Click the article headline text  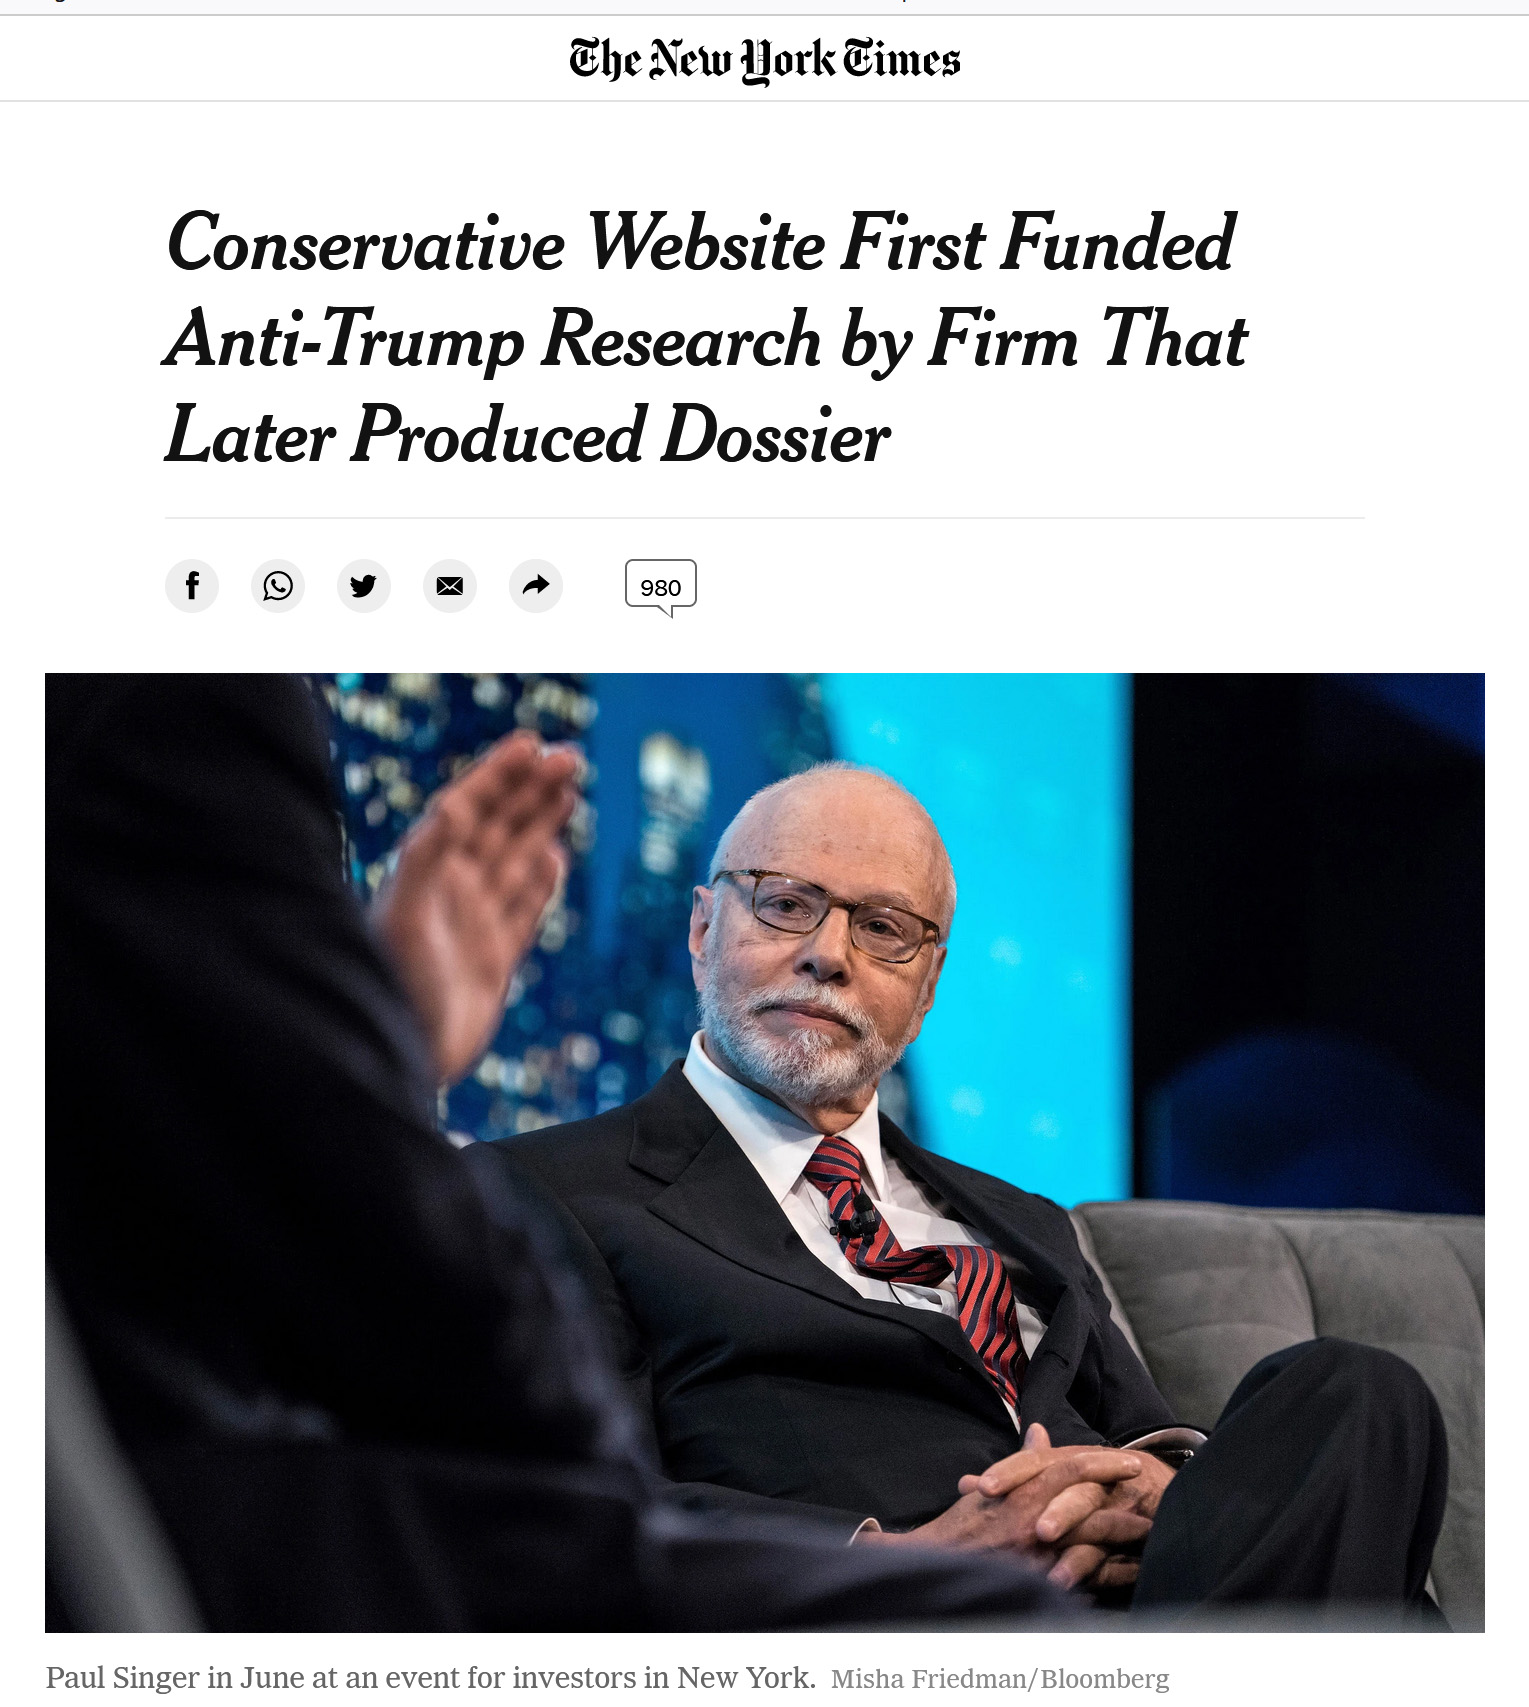pyautogui.click(x=706, y=339)
